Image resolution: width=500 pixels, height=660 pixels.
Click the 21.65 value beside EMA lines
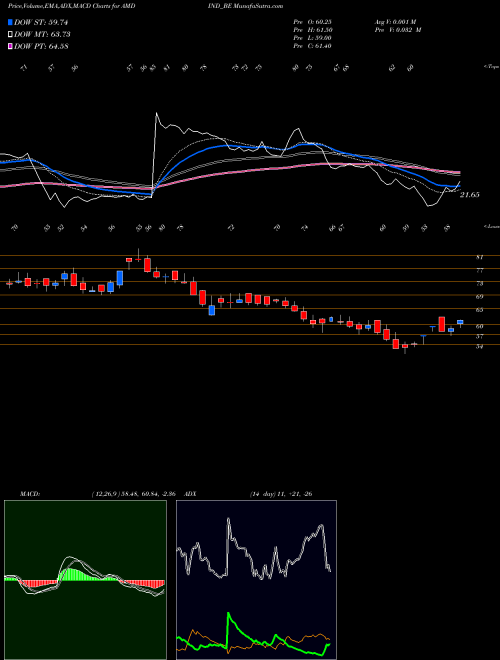(x=469, y=195)
